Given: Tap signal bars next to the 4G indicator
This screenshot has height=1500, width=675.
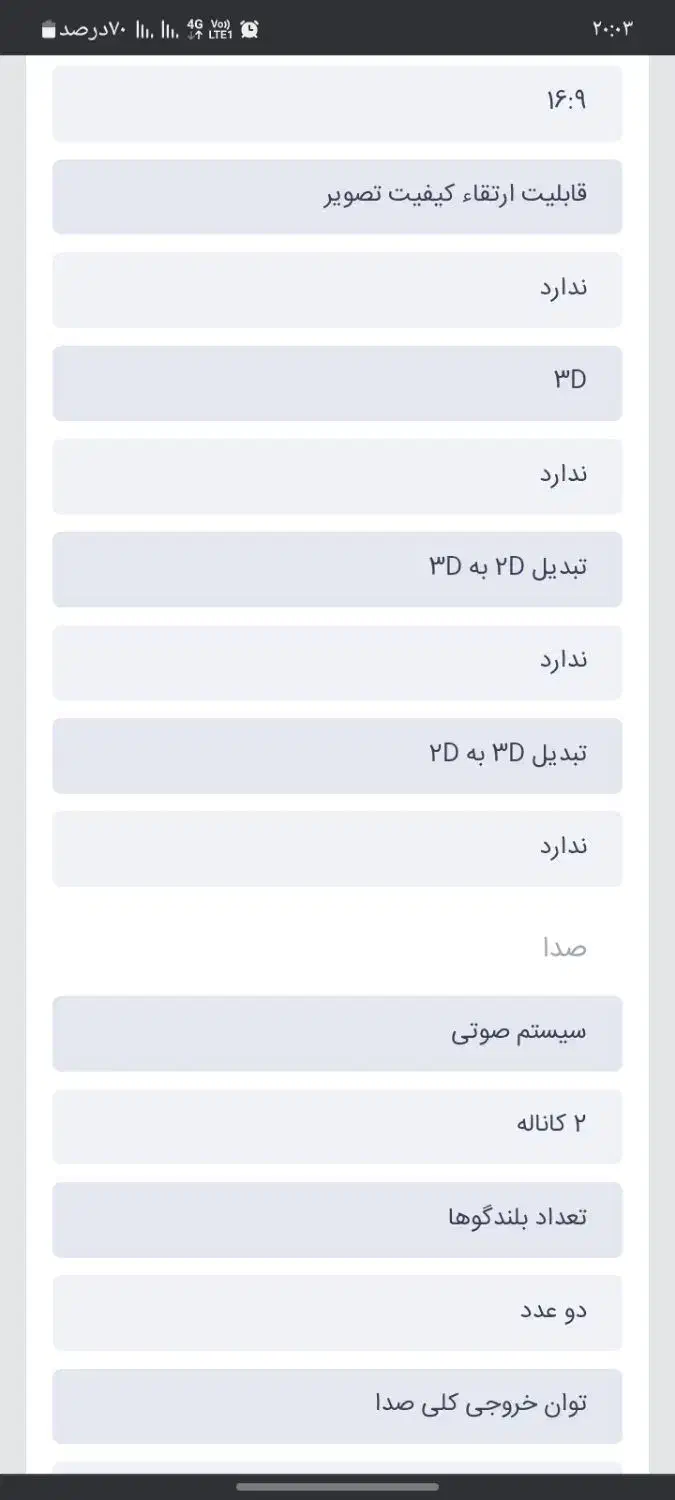Looking at the screenshot, I should pos(170,30).
